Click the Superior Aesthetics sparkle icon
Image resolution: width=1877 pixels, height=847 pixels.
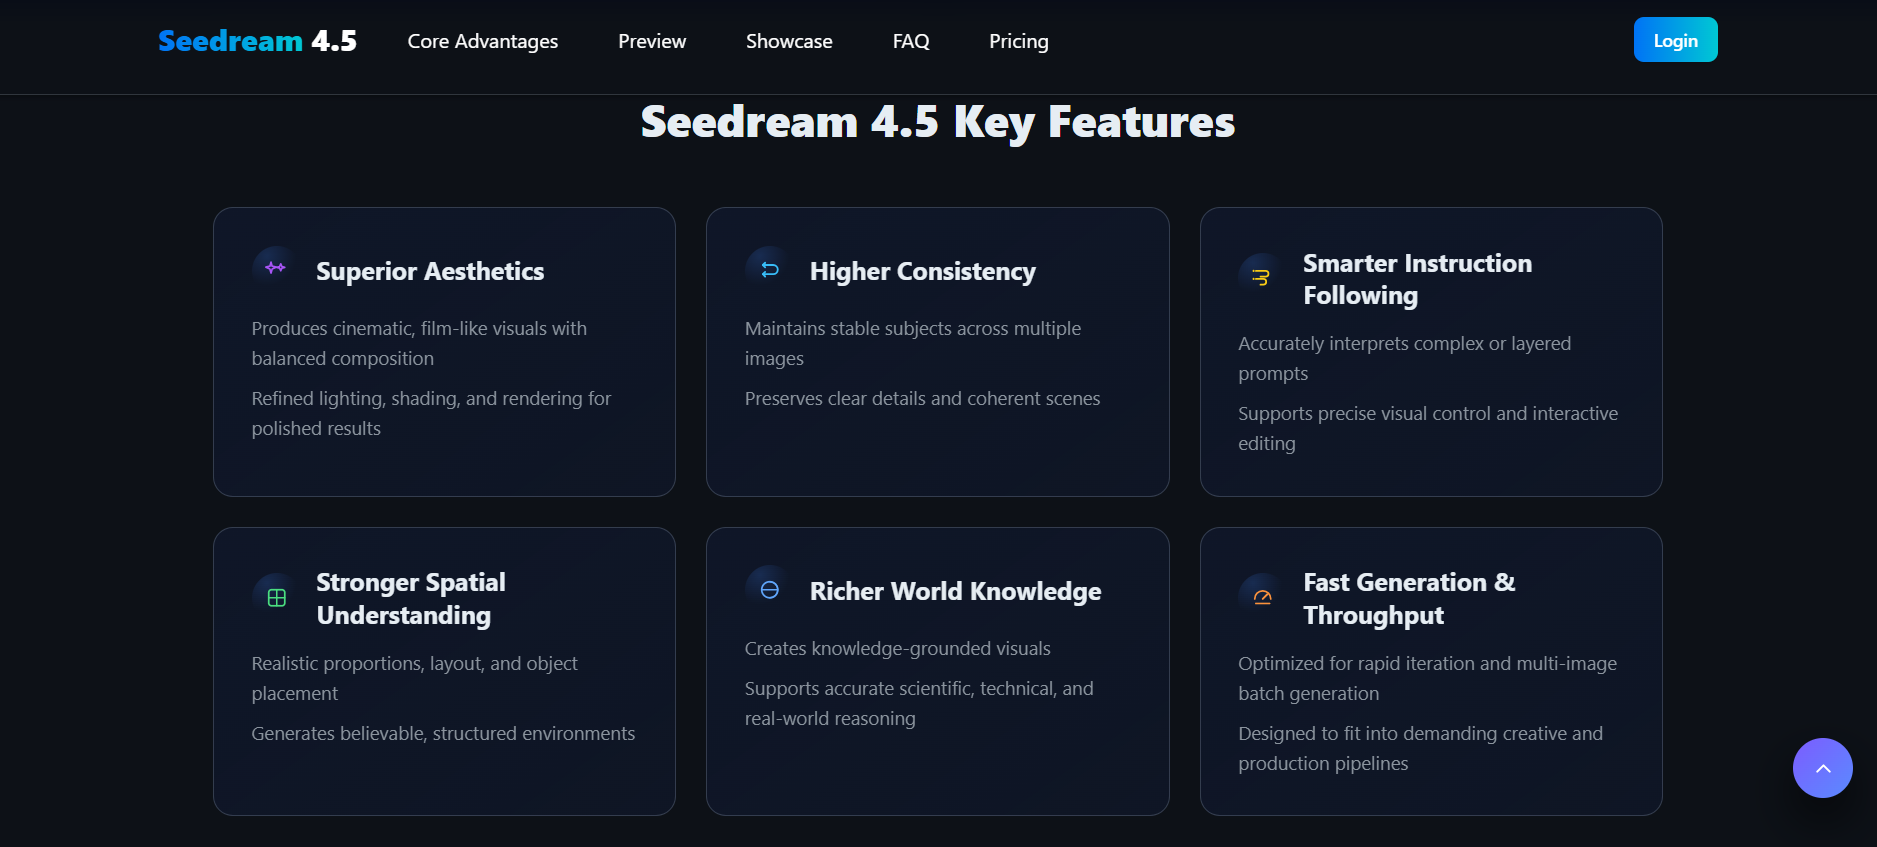[x=274, y=267]
